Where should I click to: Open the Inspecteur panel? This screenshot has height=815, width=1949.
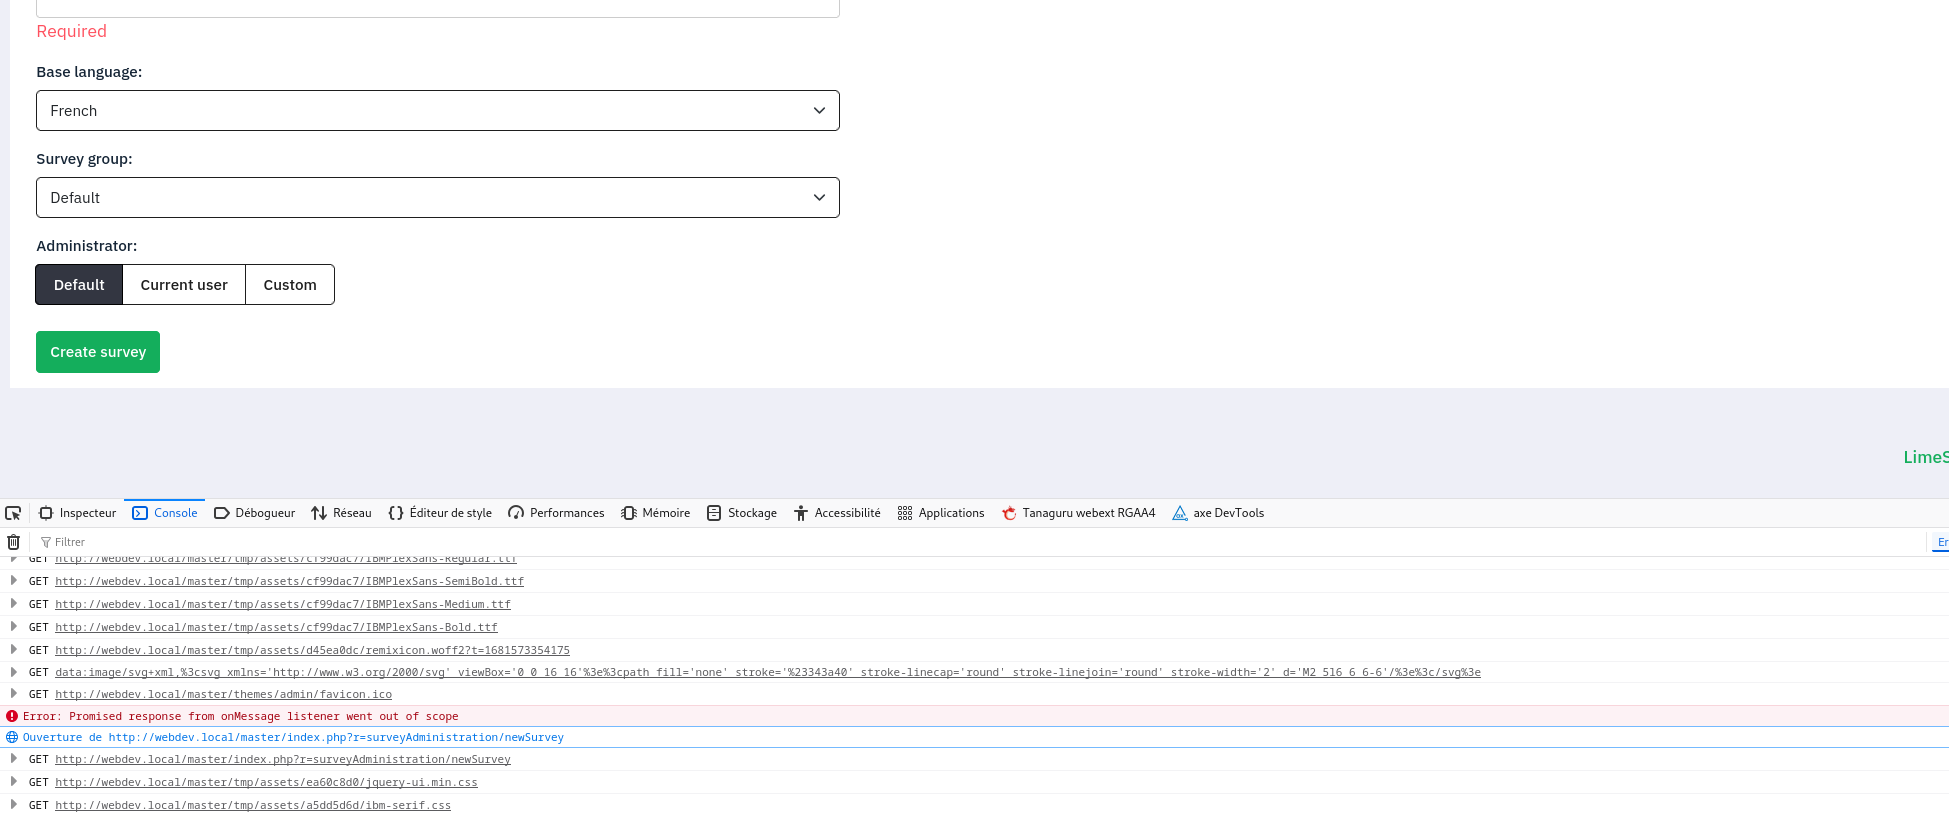click(78, 513)
